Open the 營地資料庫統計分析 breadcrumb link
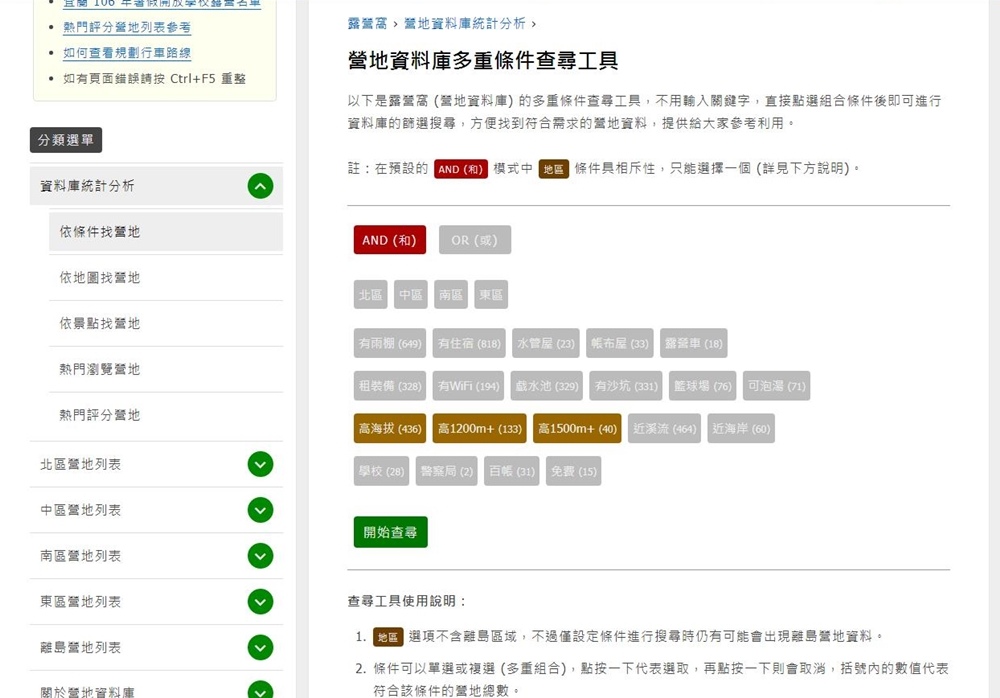Screen dimensions: 1000x698 (x=465, y=24)
